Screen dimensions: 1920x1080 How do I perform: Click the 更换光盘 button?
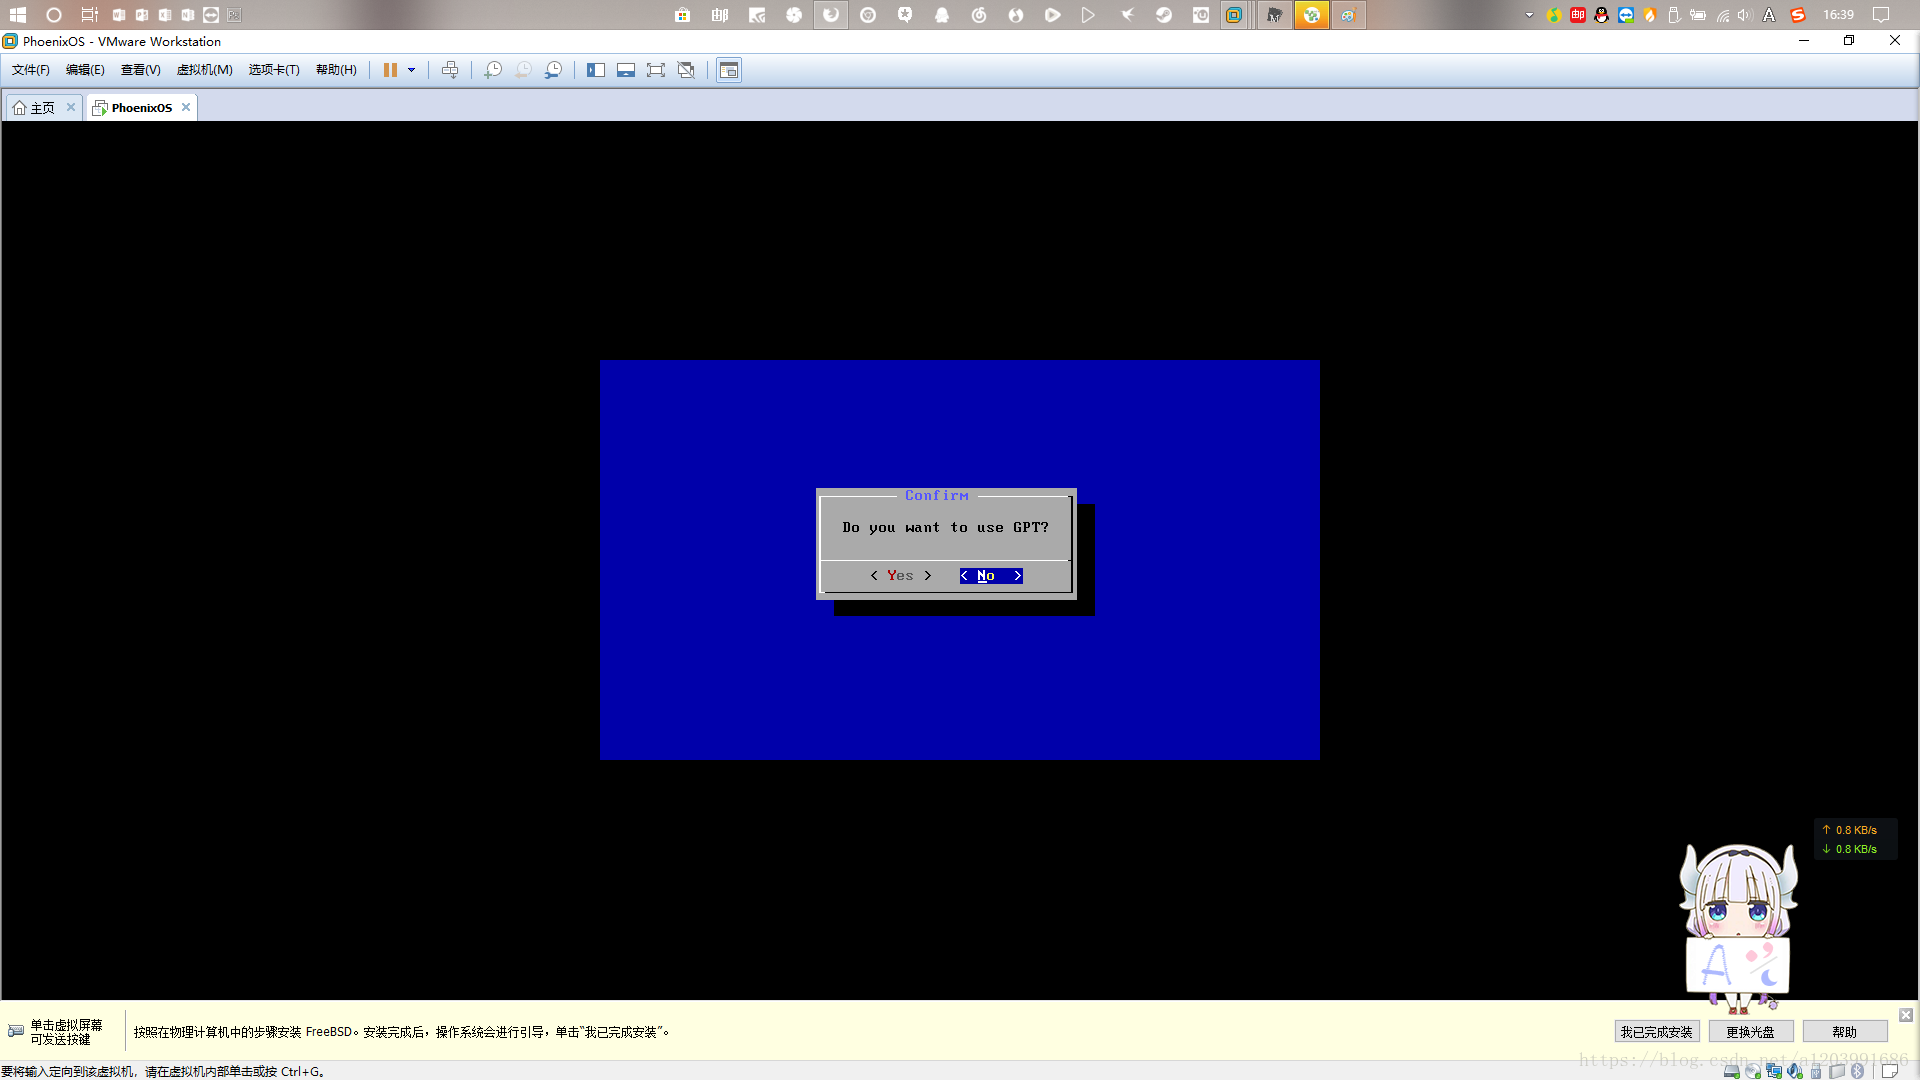[x=1750, y=1032]
